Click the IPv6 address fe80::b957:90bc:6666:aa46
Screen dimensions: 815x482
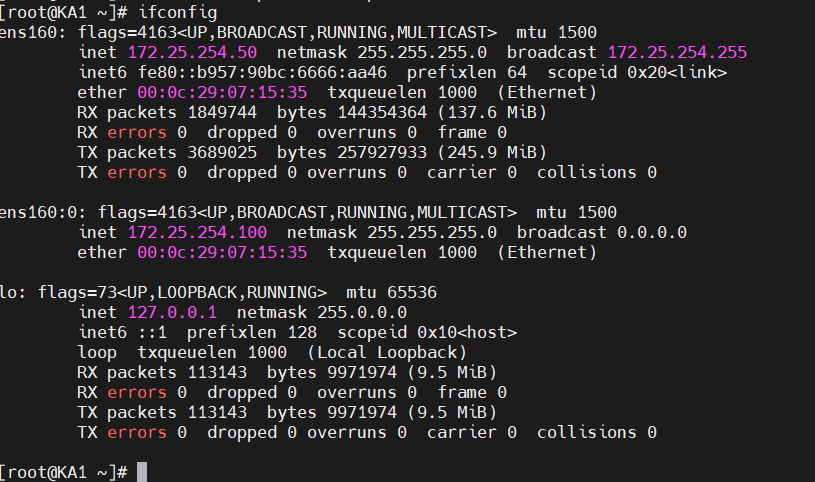[262, 72]
